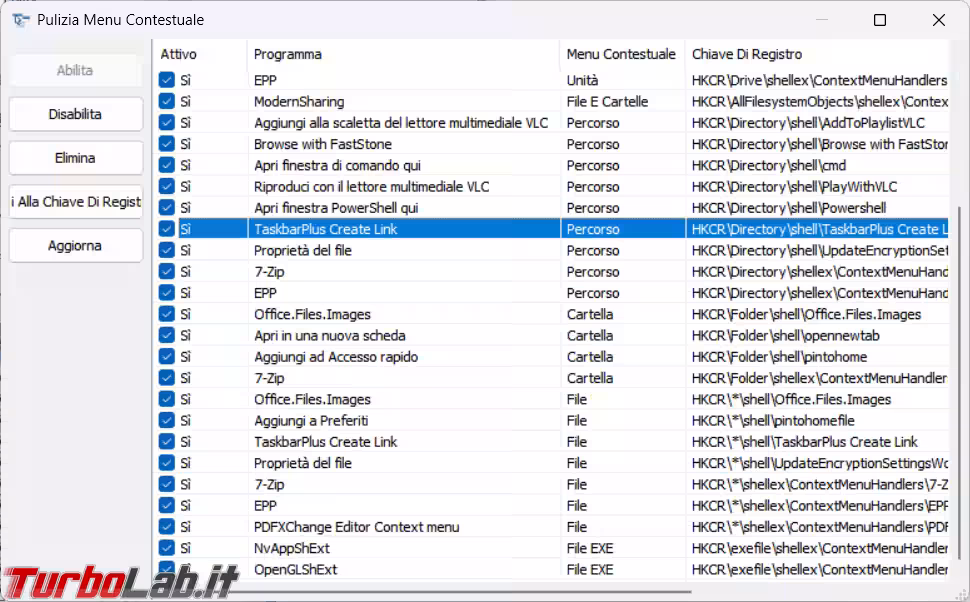The width and height of the screenshot is (970, 602).
Task: Uncheck the NvAppShExt entry checkbox
Action: [167, 548]
